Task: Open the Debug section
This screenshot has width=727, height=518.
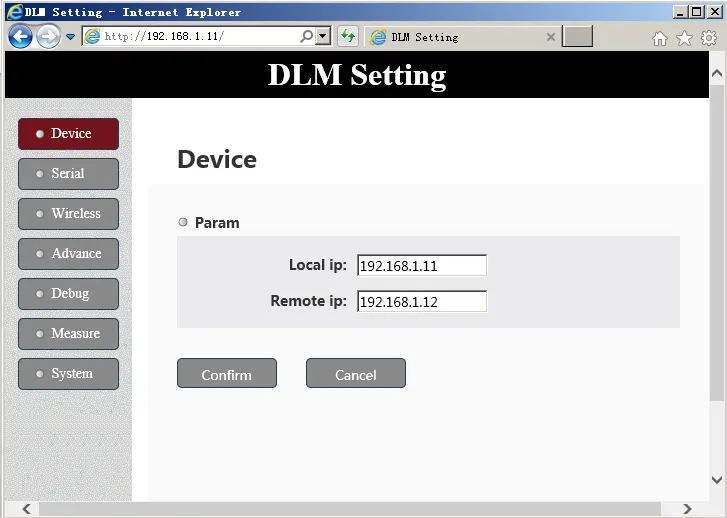Action: click(x=68, y=294)
